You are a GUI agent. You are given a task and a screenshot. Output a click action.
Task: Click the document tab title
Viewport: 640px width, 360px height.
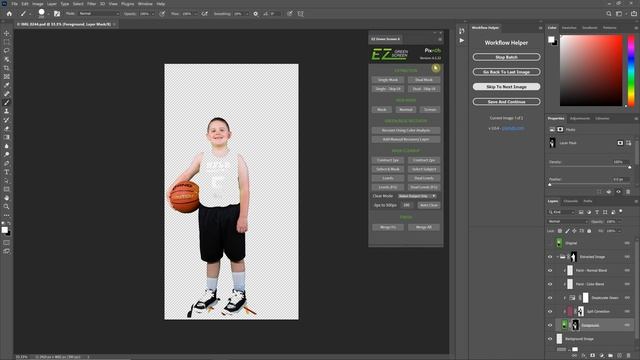pyautogui.click(x=64, y=24)
